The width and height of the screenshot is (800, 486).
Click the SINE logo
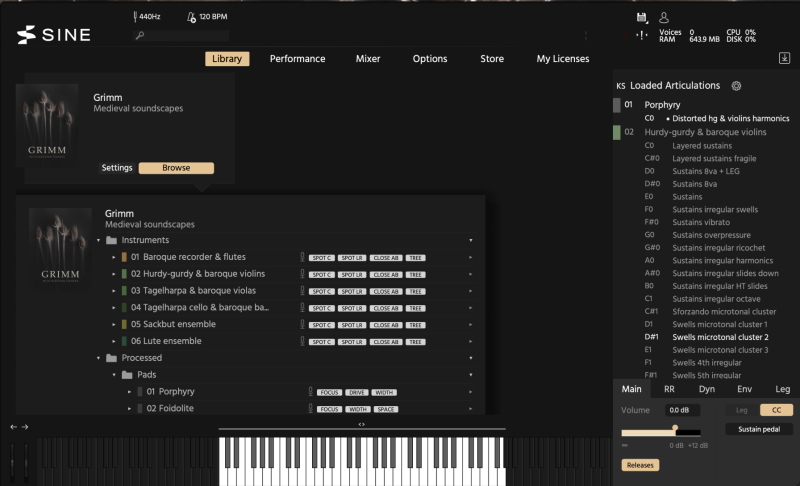click(x=54, y=35)
